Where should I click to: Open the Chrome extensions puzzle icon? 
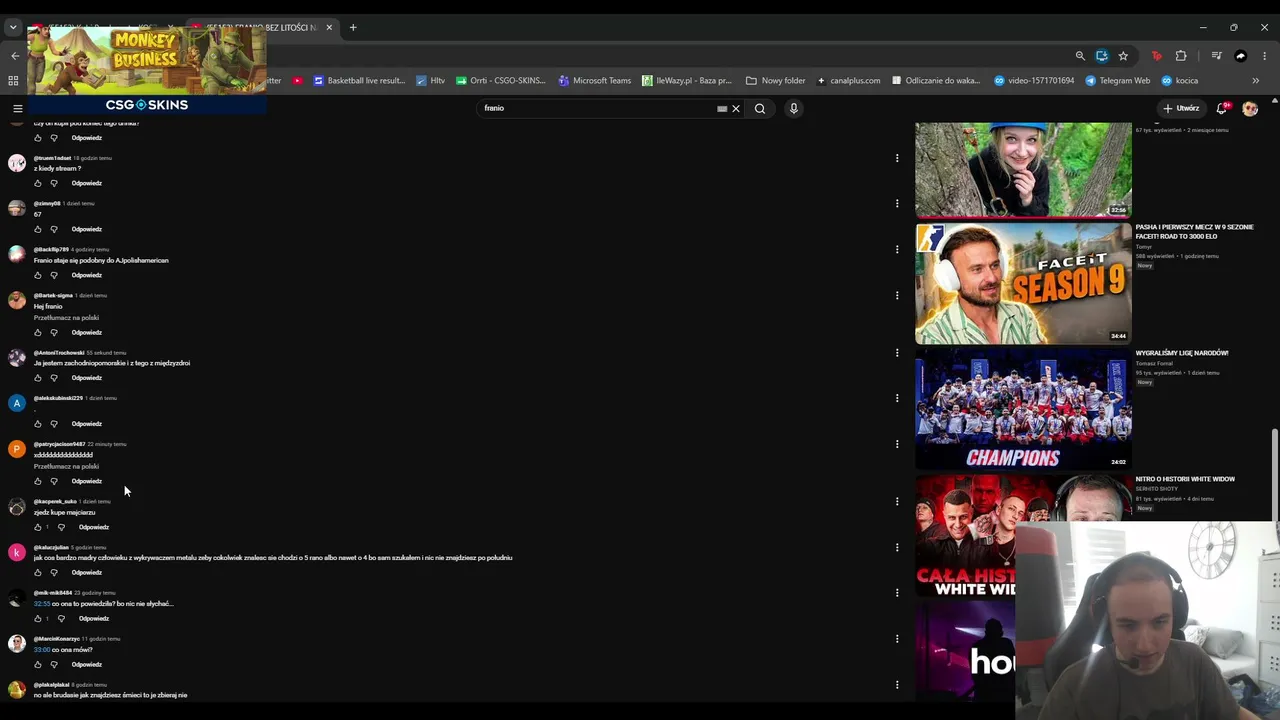(x=1181, y=56)
